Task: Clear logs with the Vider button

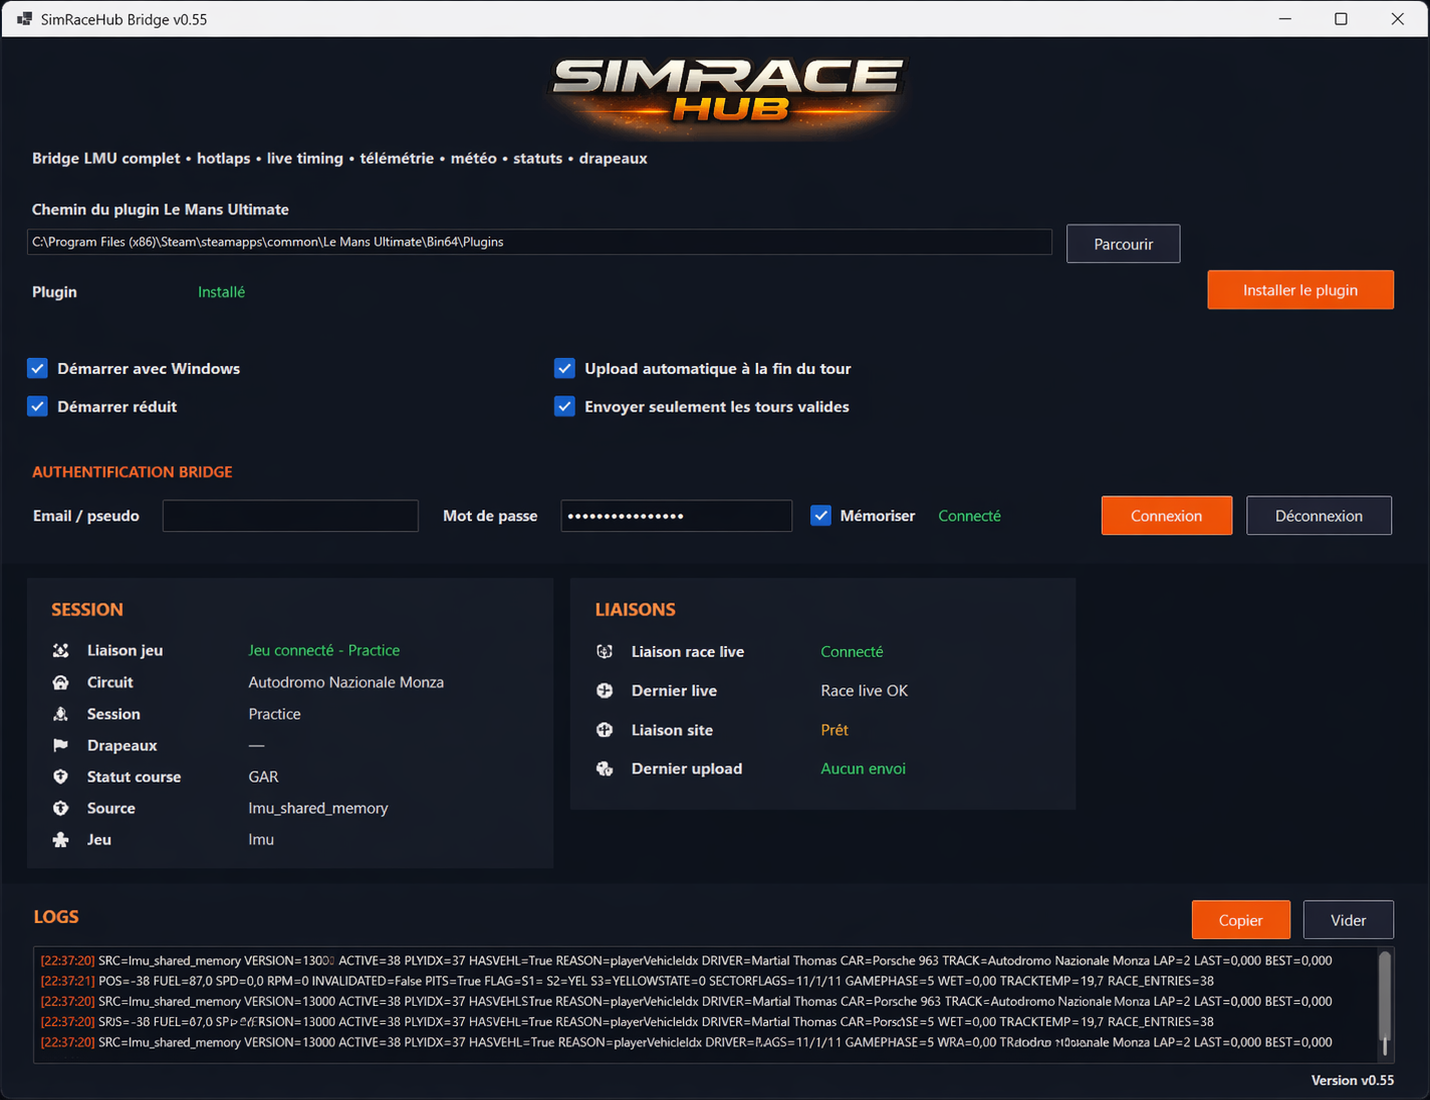Action: point(1348,920)
